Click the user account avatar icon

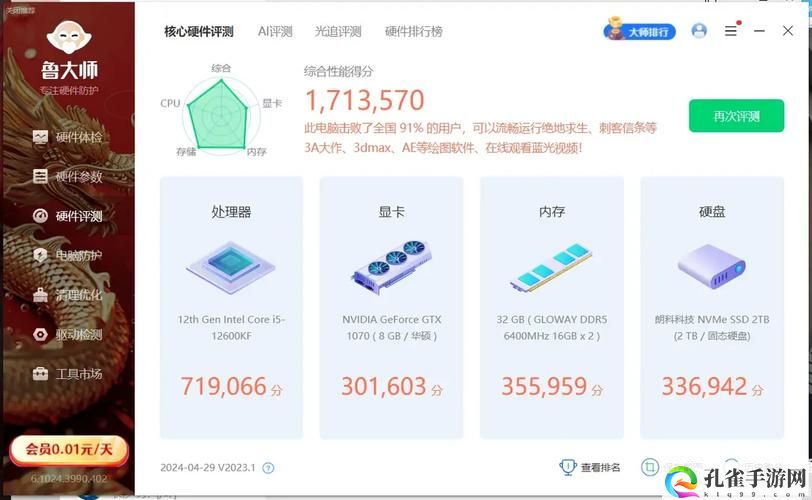(699, 31)
